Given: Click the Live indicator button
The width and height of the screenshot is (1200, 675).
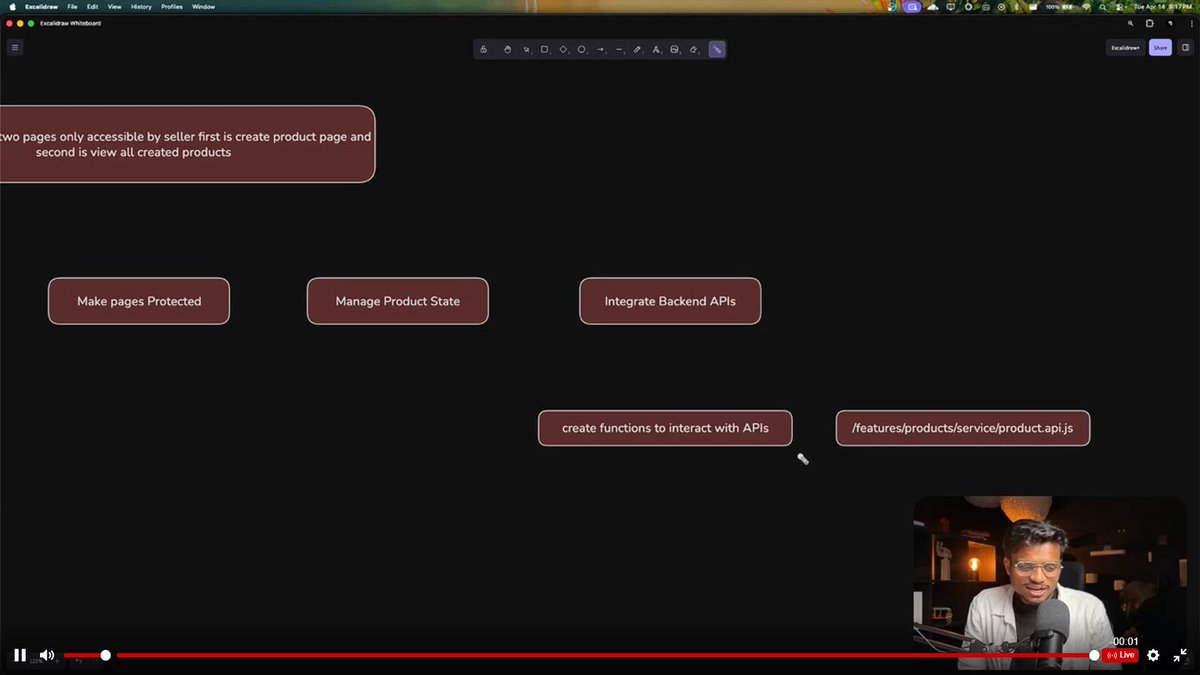Looking at the screenshot, I should point(1121,655).
